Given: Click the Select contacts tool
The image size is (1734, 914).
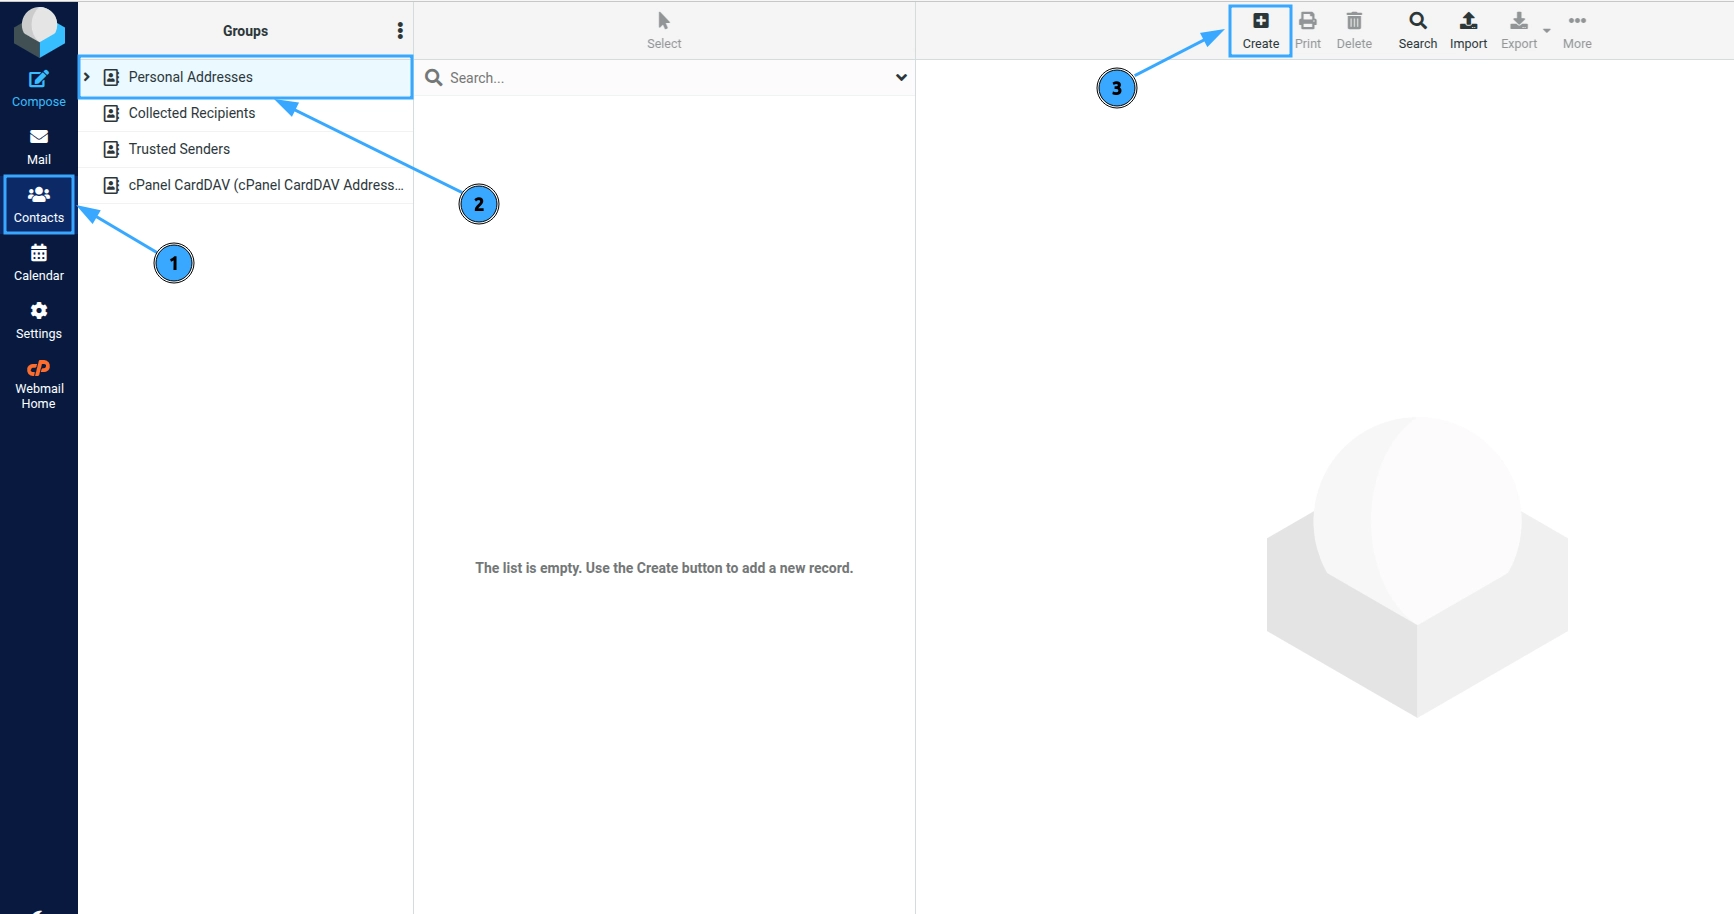Looking at the screenshot, I should [664, 31].
